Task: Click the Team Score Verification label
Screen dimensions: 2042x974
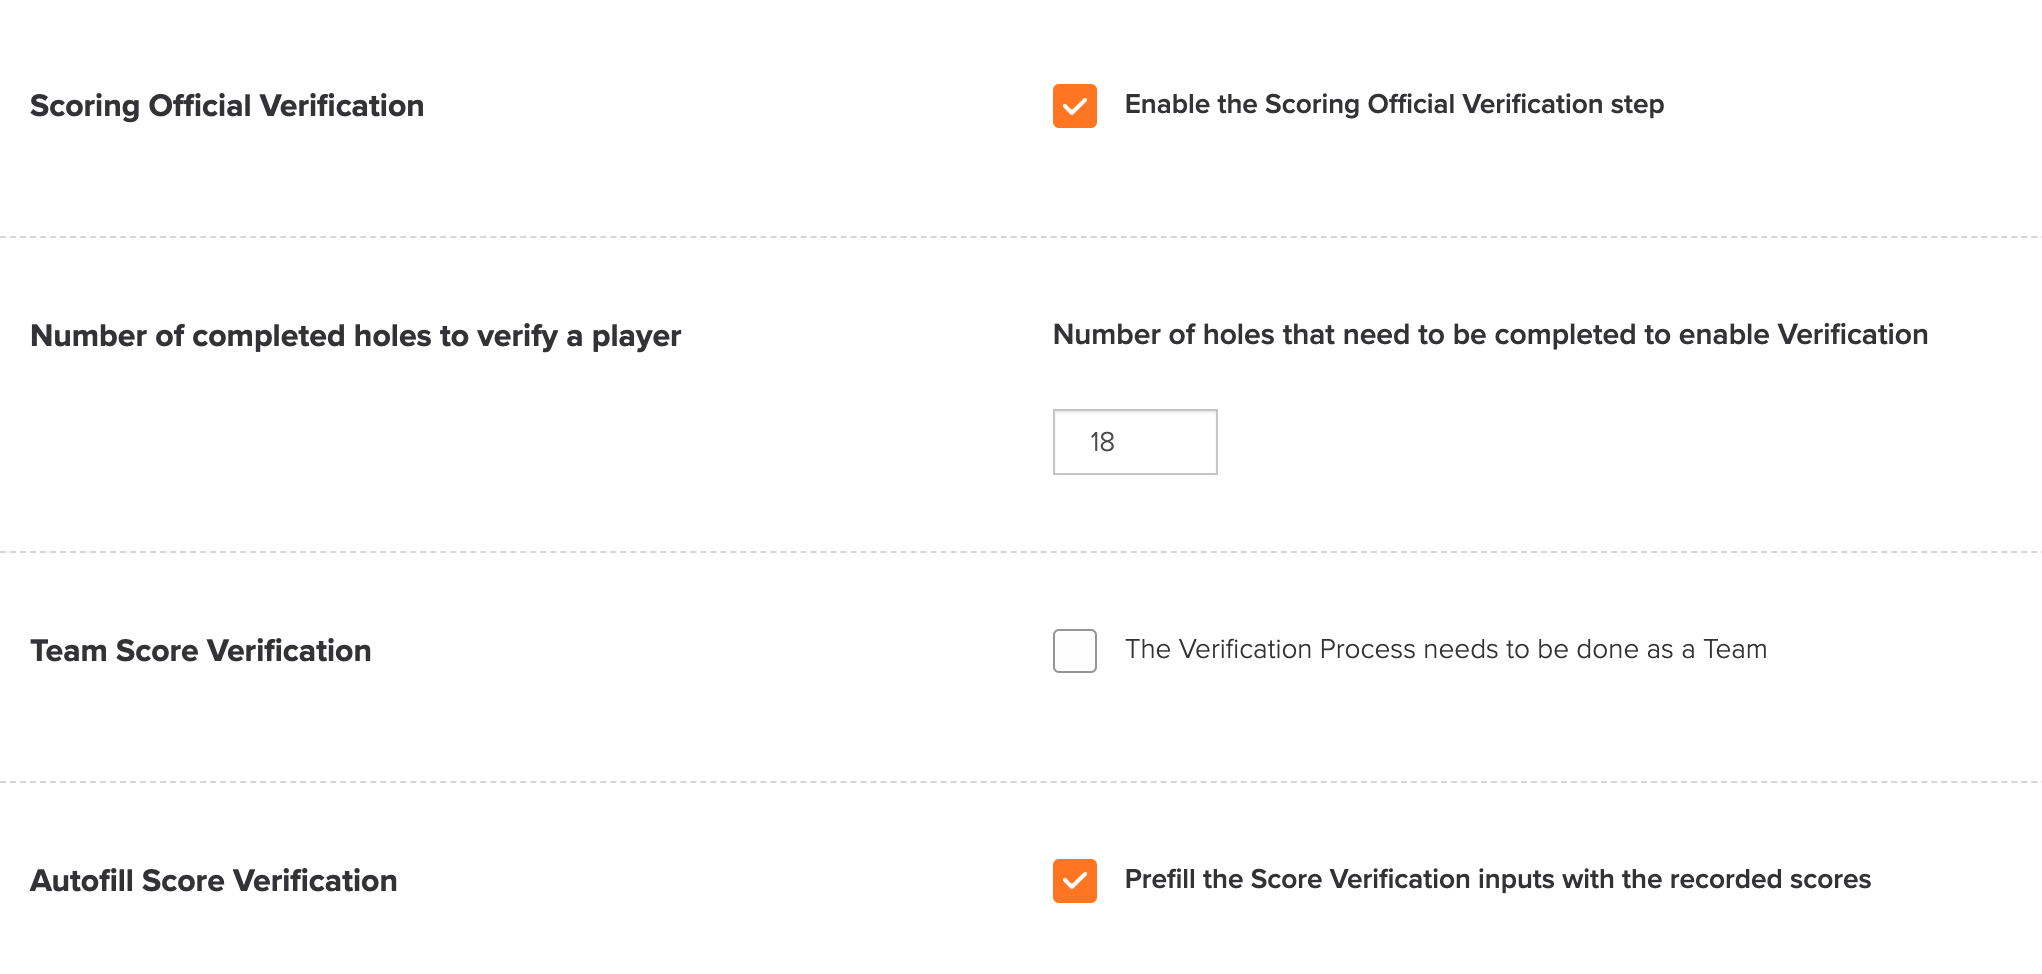Action: coord(200,650)
